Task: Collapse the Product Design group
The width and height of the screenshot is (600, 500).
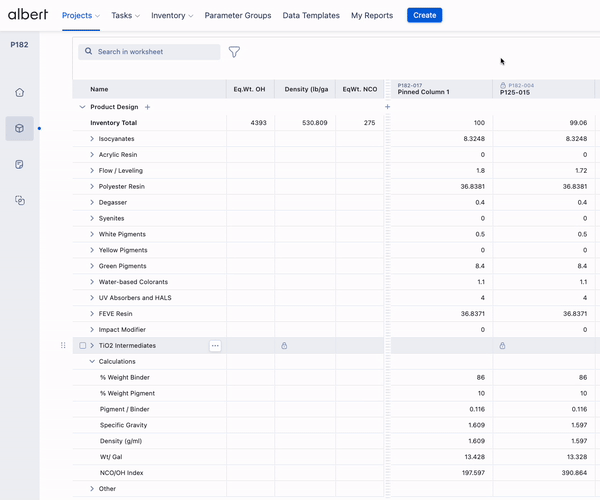Action: [82, 107]
